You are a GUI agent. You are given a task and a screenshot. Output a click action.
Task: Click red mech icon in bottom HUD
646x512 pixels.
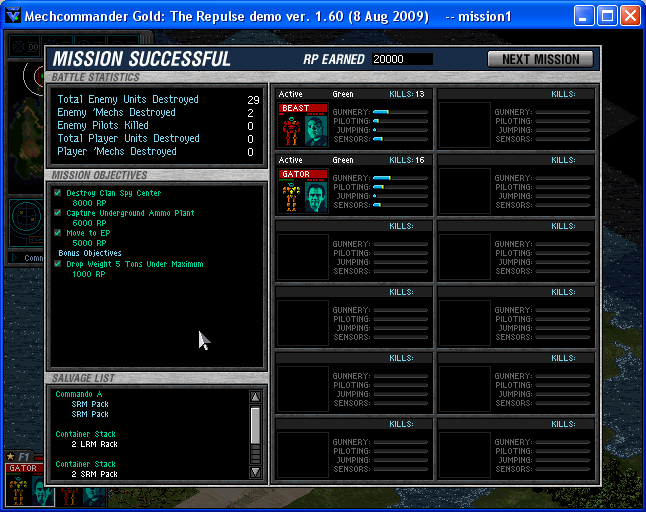click(69, 496)
